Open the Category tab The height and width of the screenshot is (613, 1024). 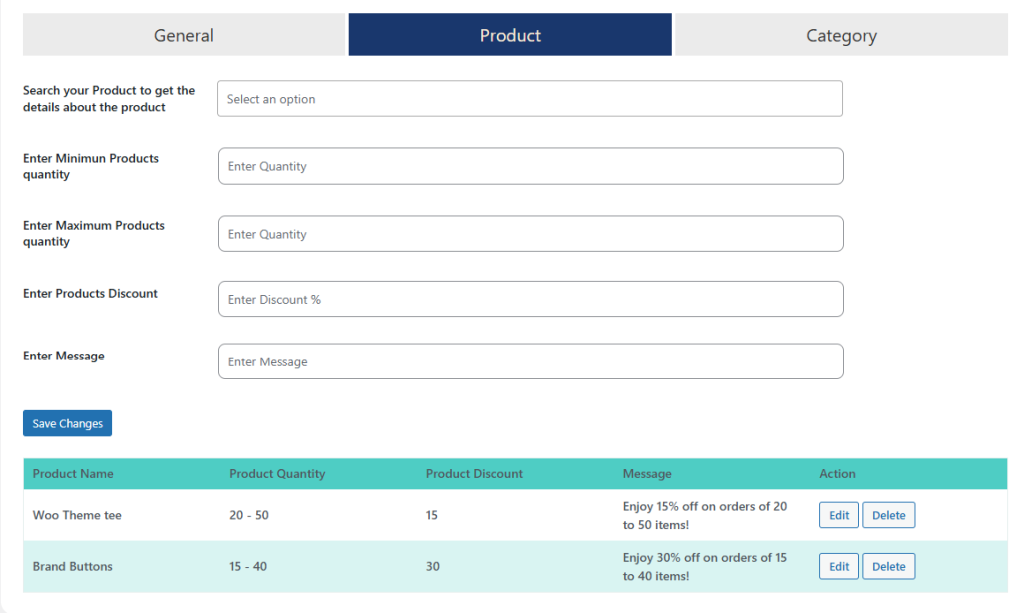[841, 35]
